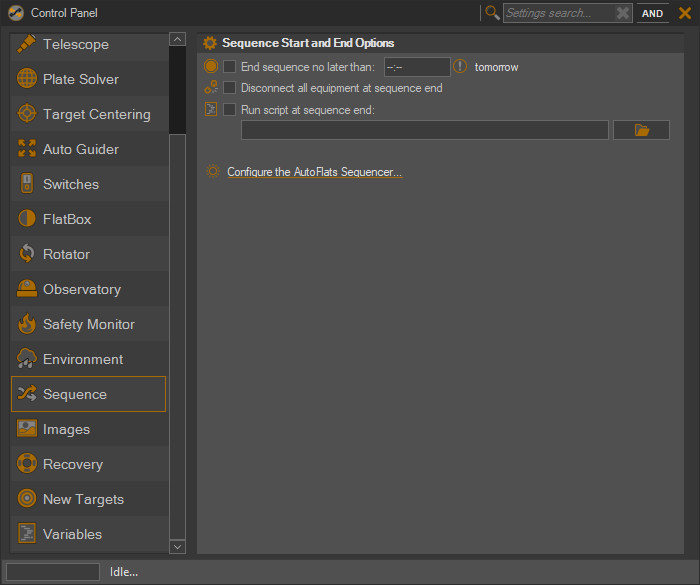Clear the settings search field
The image size is (700, 585).
[622, 13]
